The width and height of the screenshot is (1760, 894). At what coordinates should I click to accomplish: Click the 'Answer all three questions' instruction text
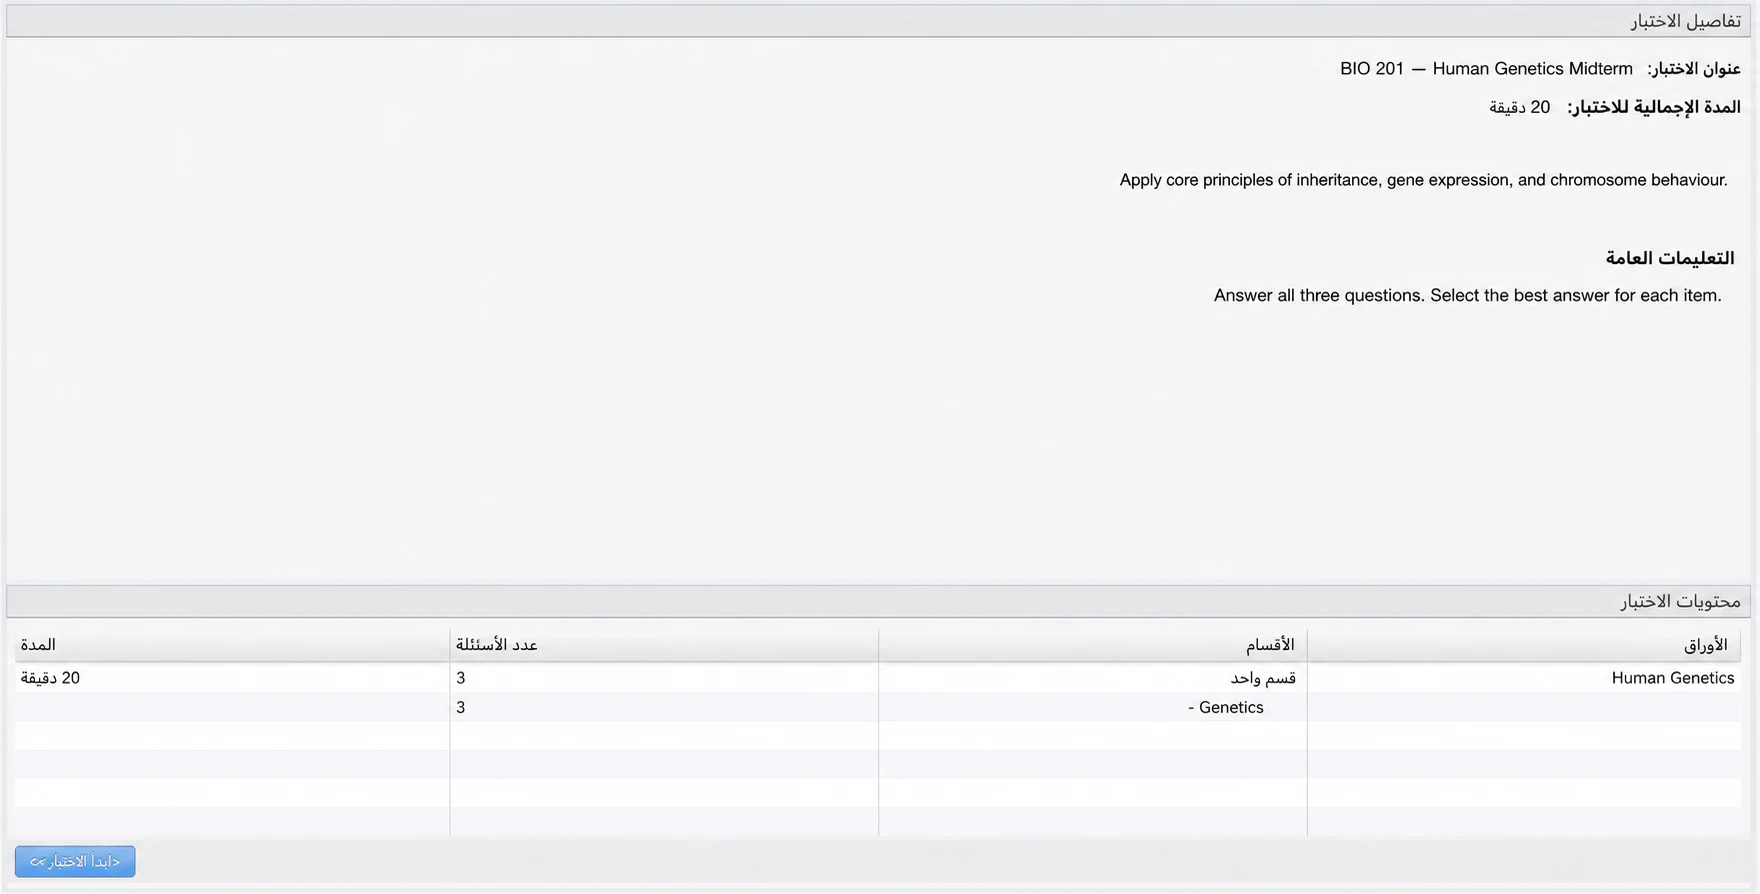click(1468, 295)
